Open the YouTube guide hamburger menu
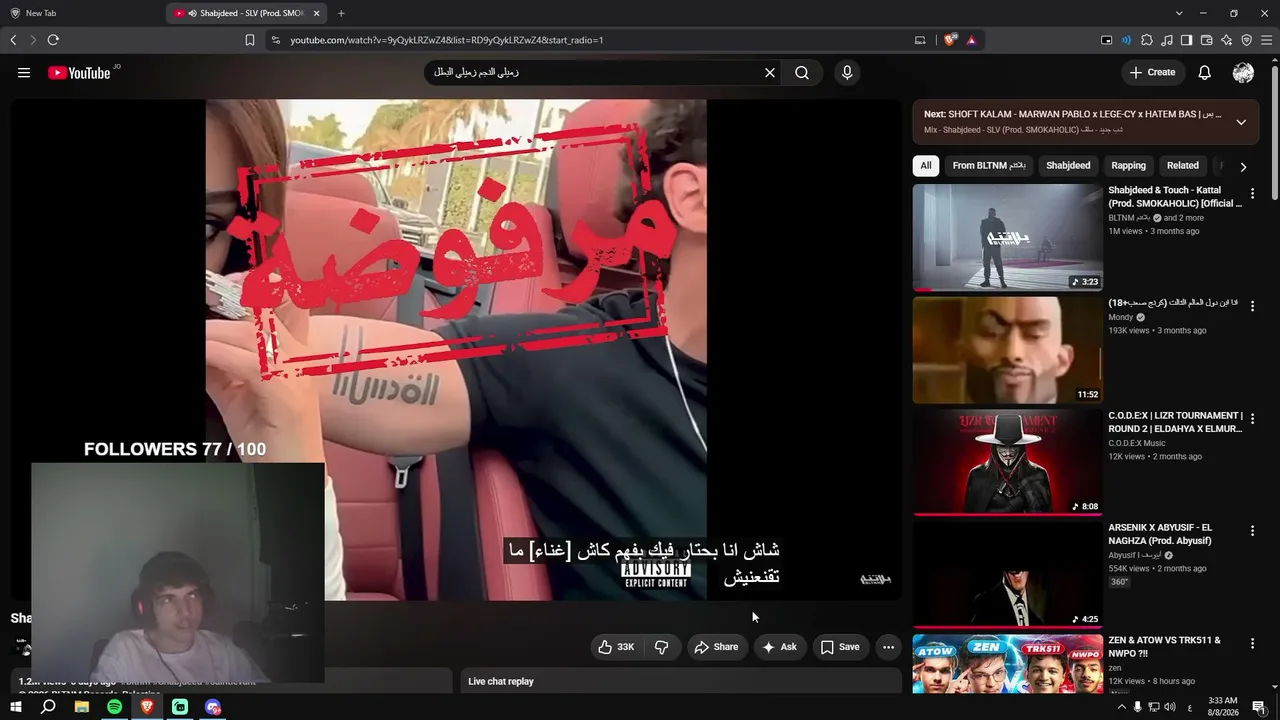The height and width of the screenshot is (720, 1280). pos(24,72)
